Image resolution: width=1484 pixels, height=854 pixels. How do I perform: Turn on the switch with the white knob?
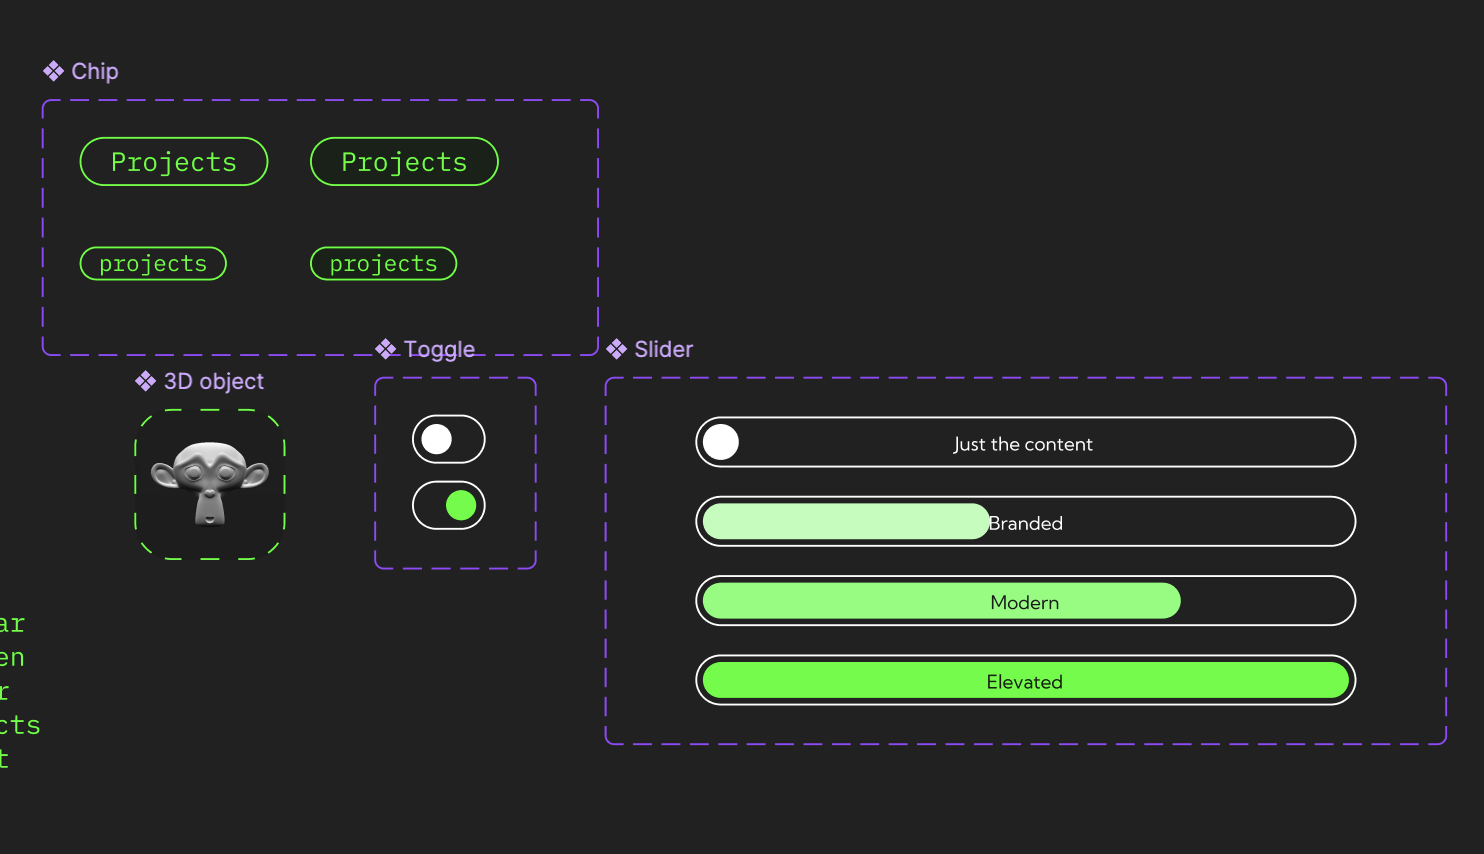coord(449,439)
